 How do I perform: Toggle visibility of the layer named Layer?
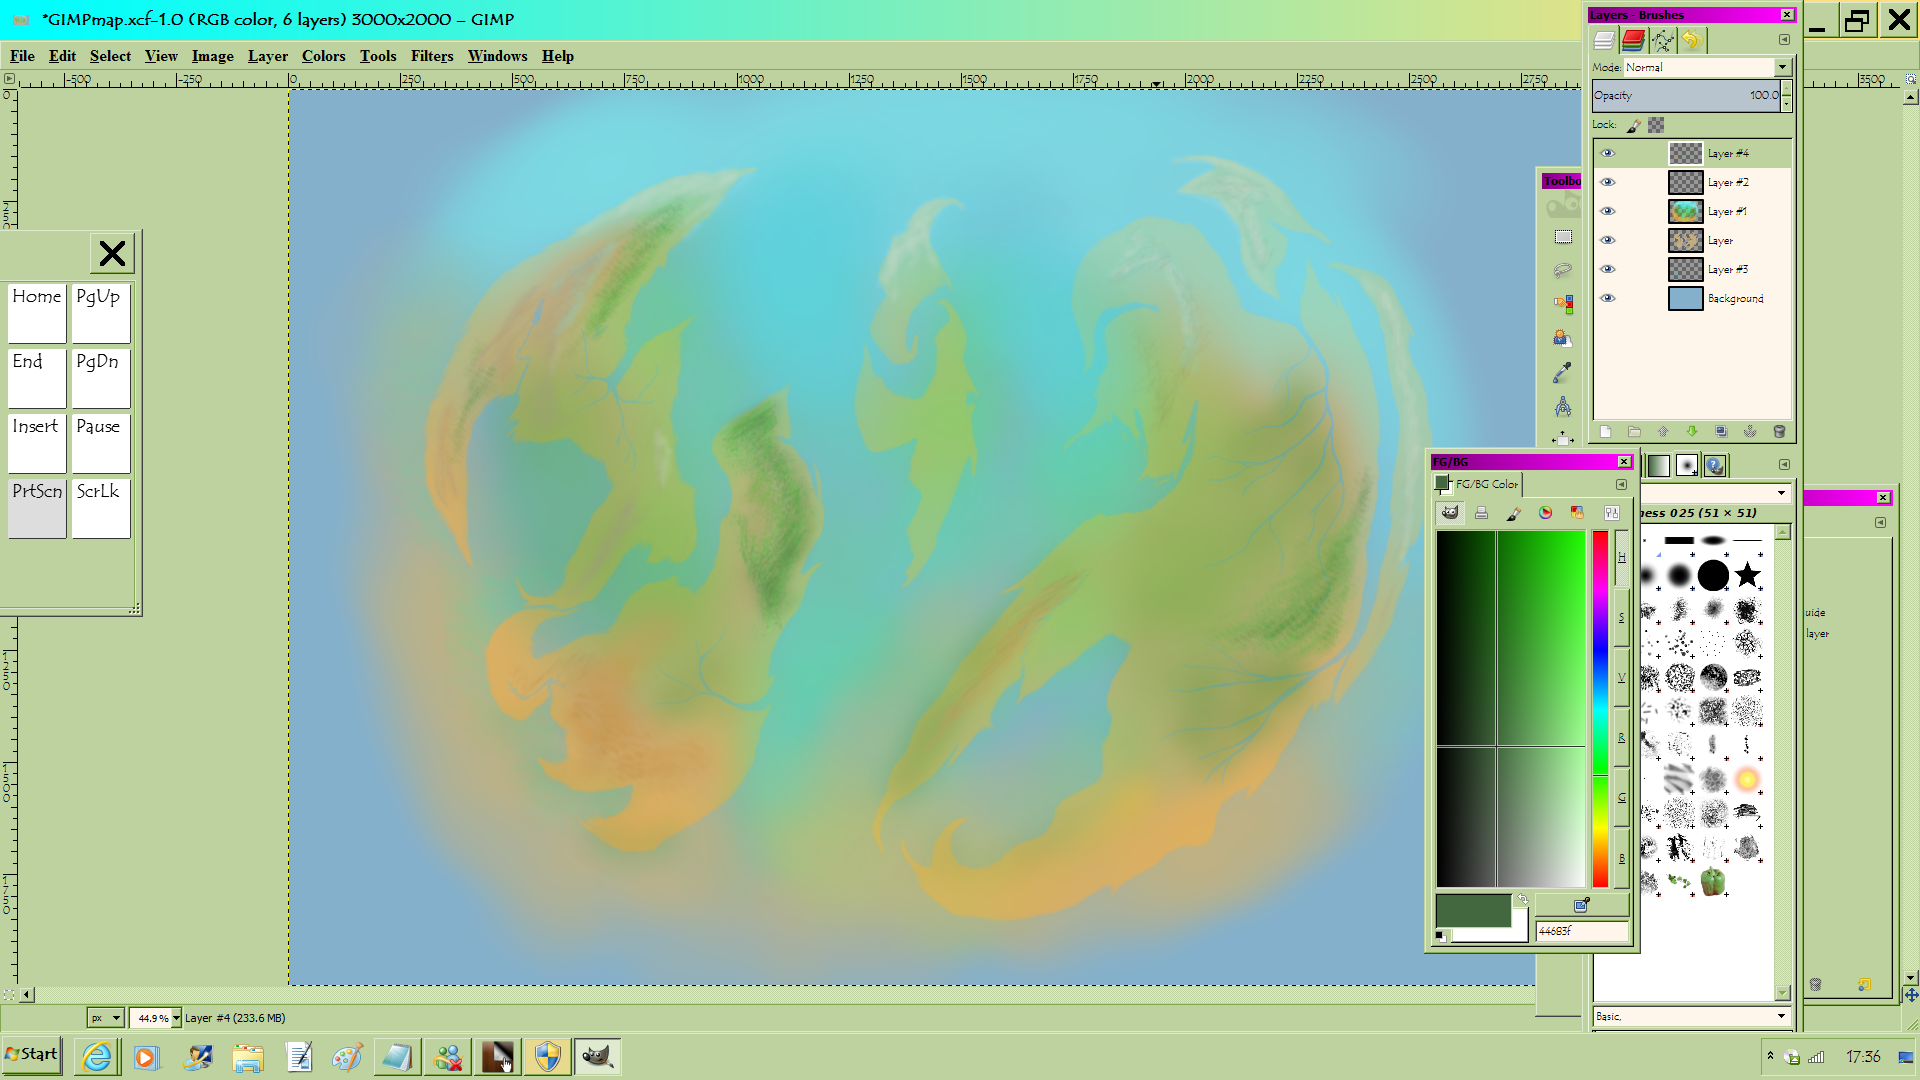[1608, 240]
